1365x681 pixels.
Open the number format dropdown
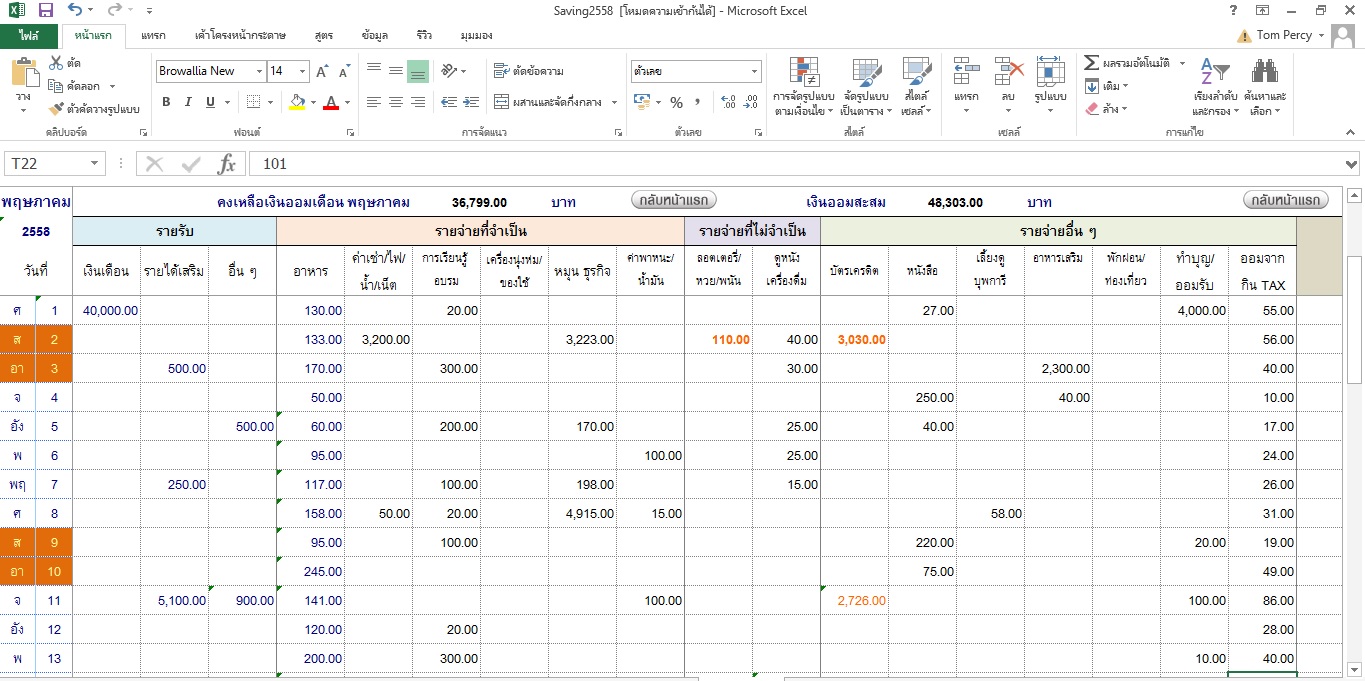point(754,71)
